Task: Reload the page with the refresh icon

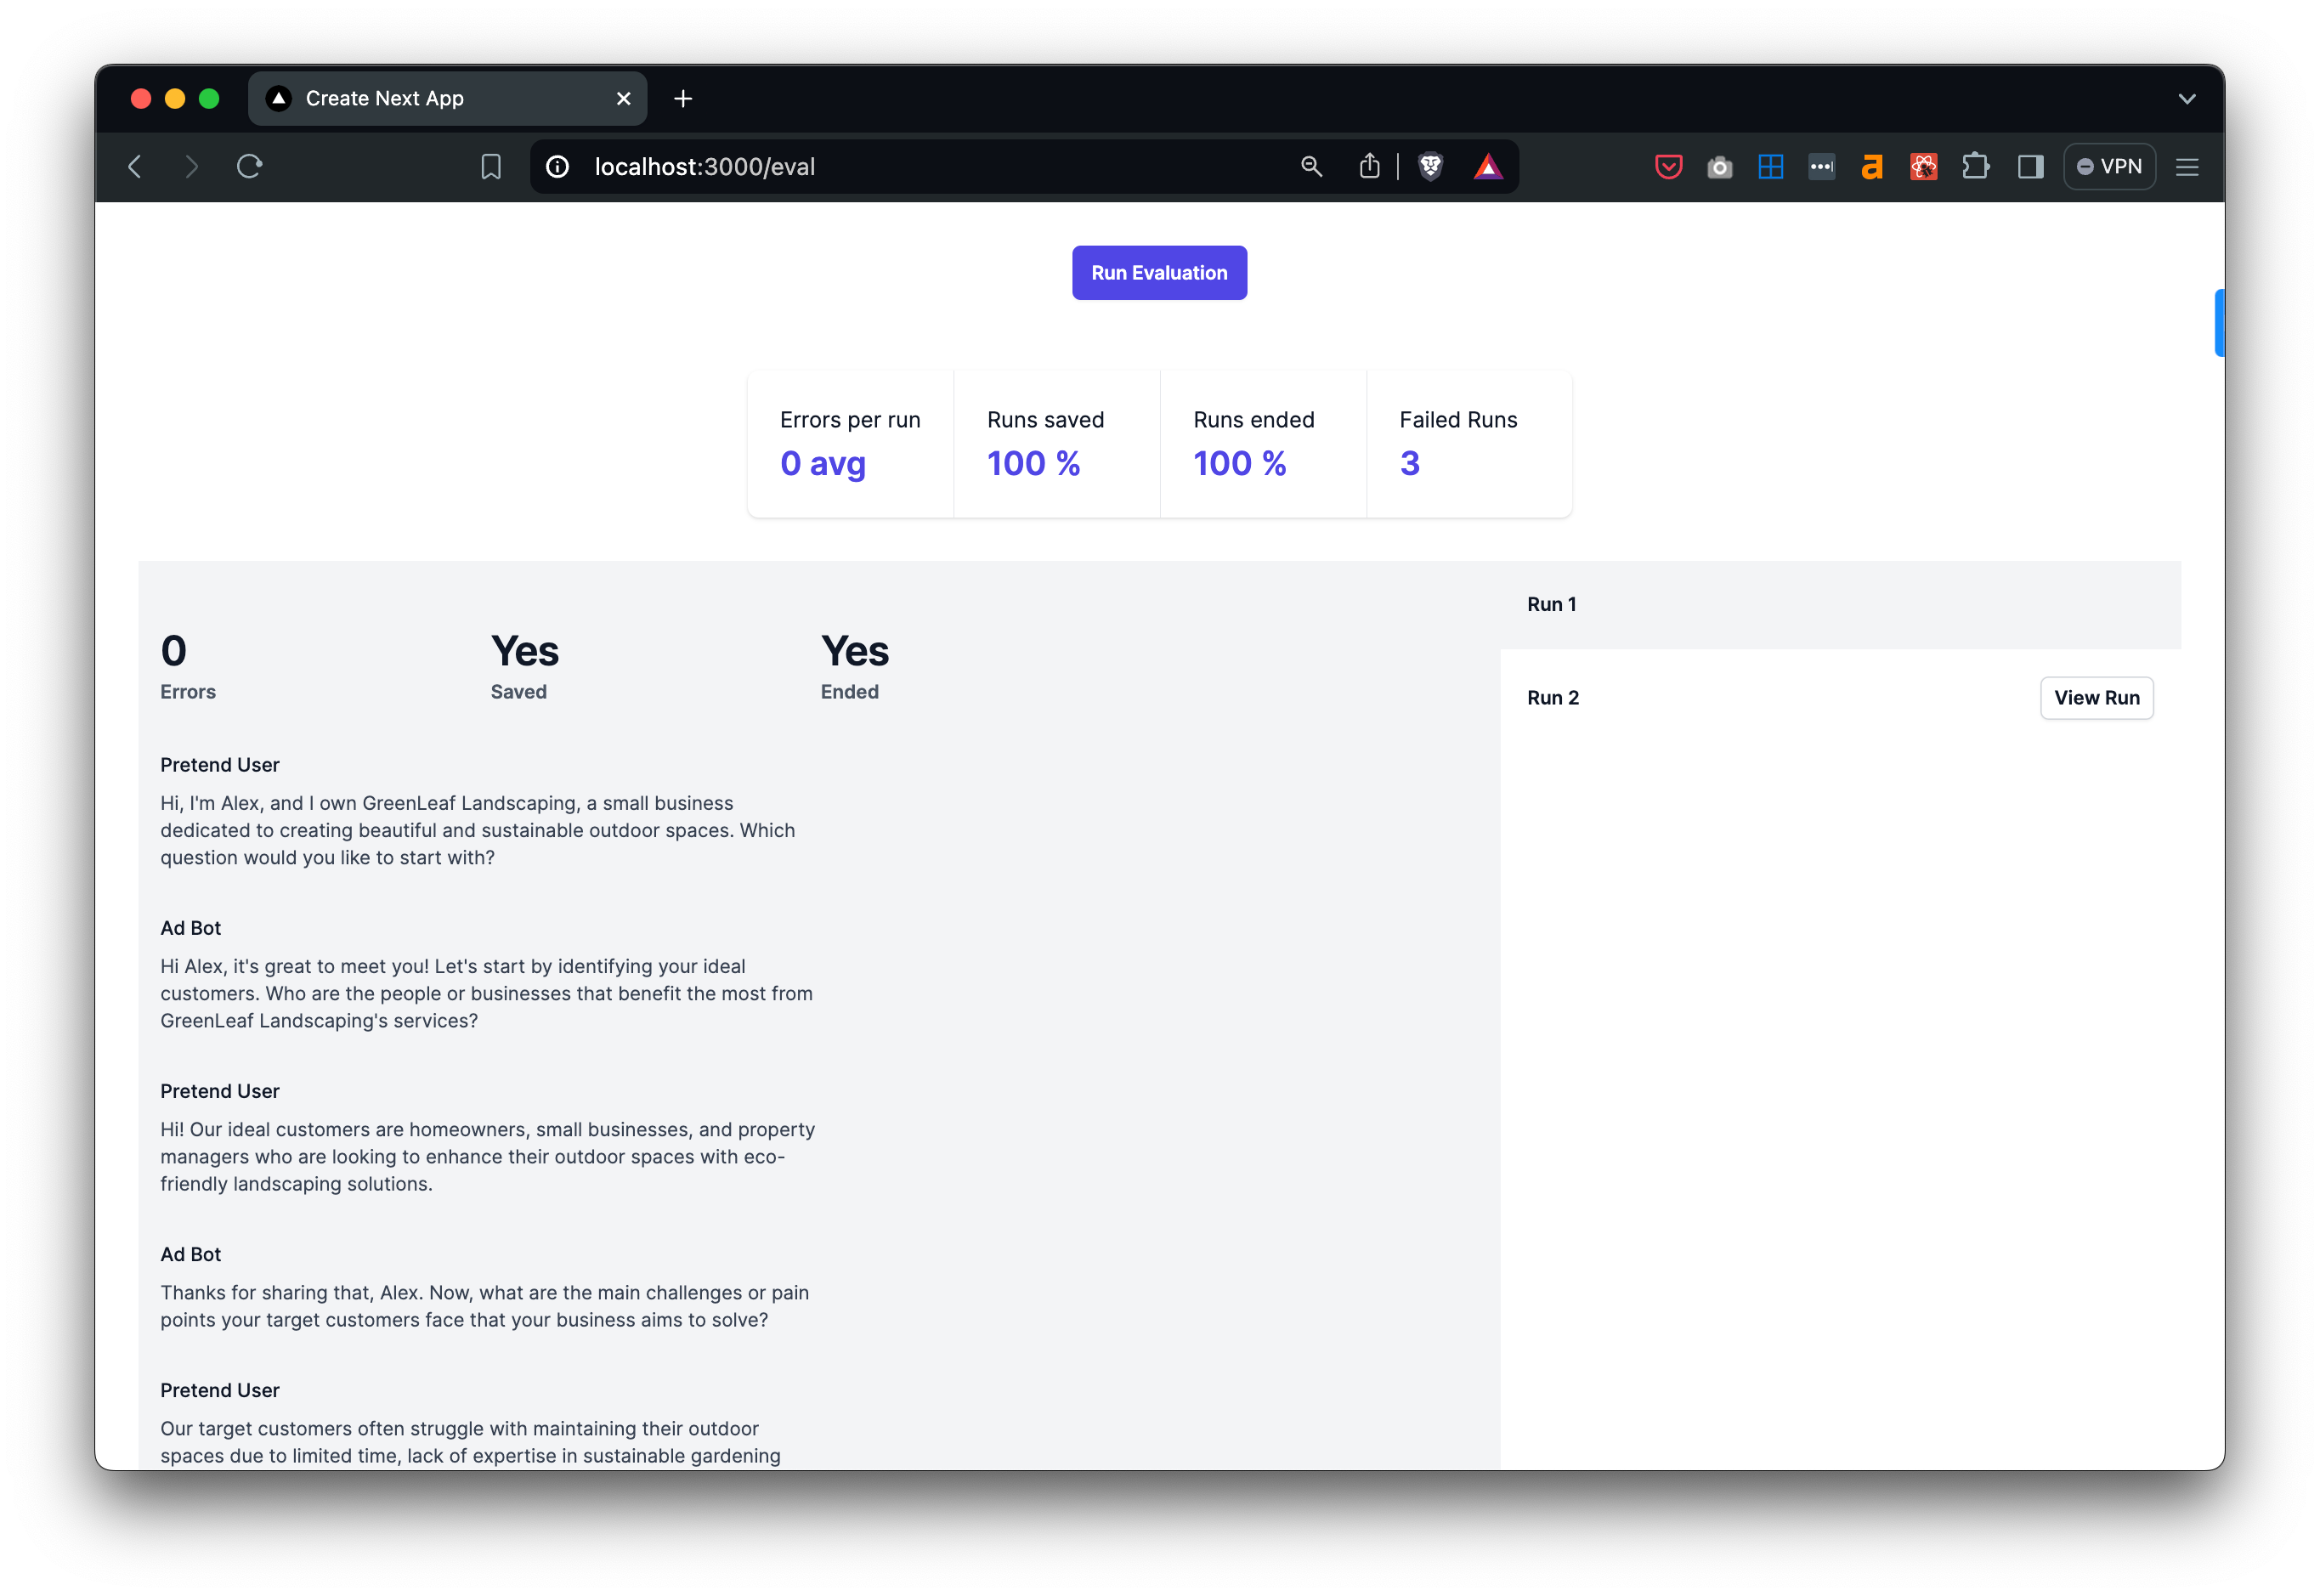Action: (x=249, y=166)
